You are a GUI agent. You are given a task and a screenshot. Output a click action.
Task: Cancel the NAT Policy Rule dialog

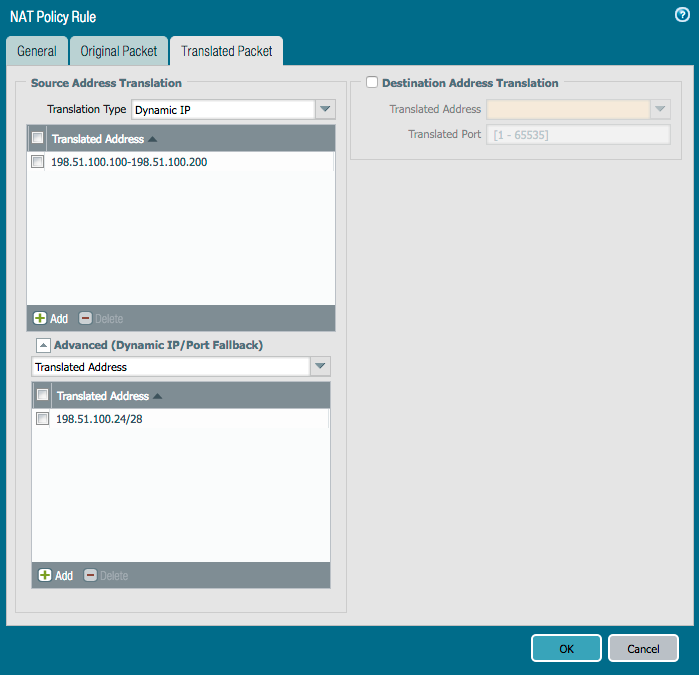pyautogui.click(x=643, y=648)
